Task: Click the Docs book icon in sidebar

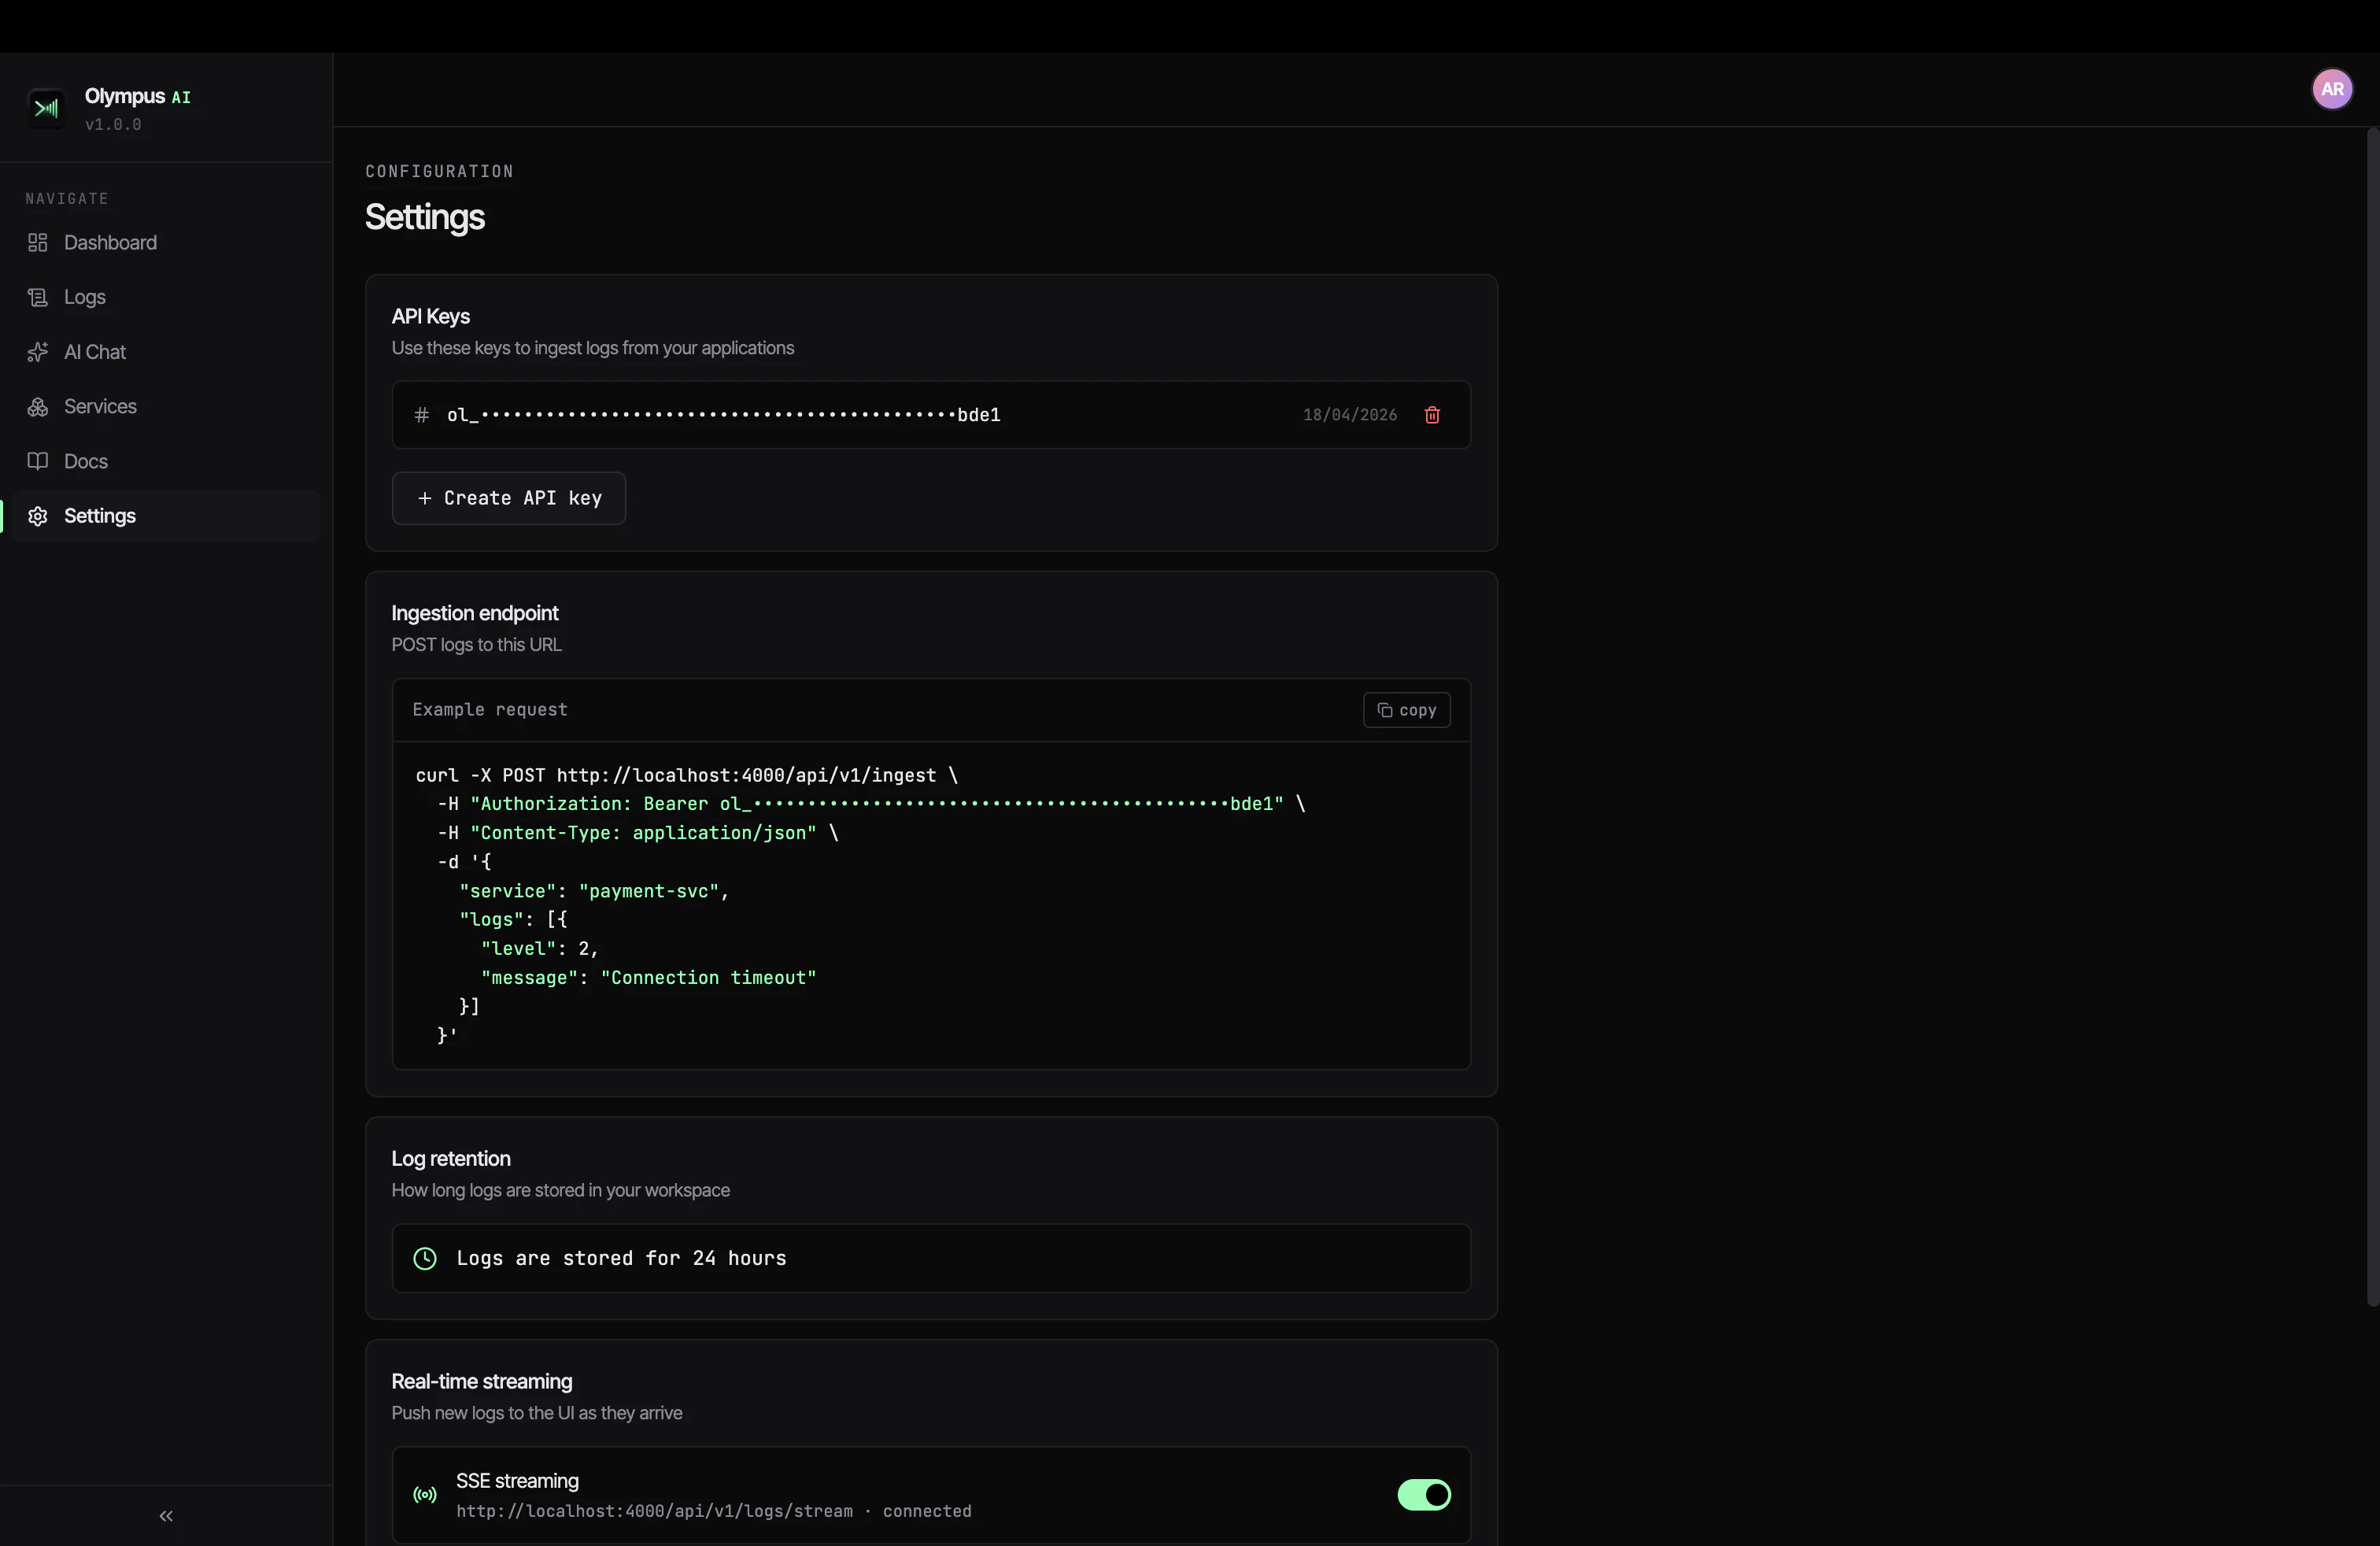Action: click(x=38, y=461)
